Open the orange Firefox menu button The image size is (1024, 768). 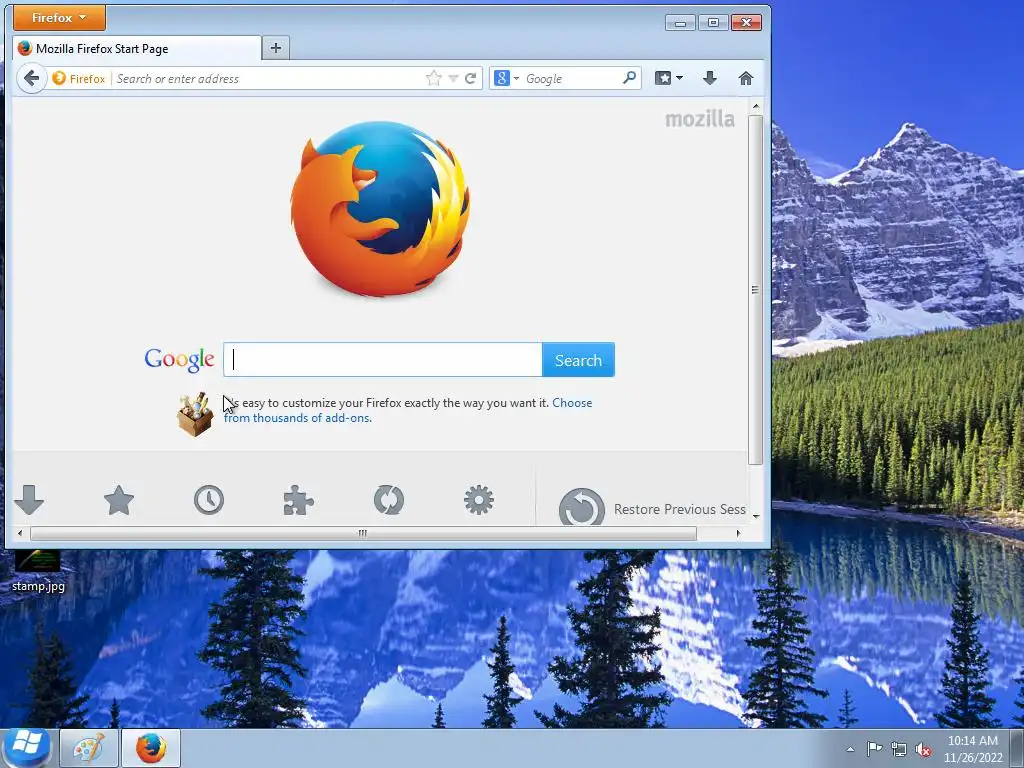coord(59,18)
